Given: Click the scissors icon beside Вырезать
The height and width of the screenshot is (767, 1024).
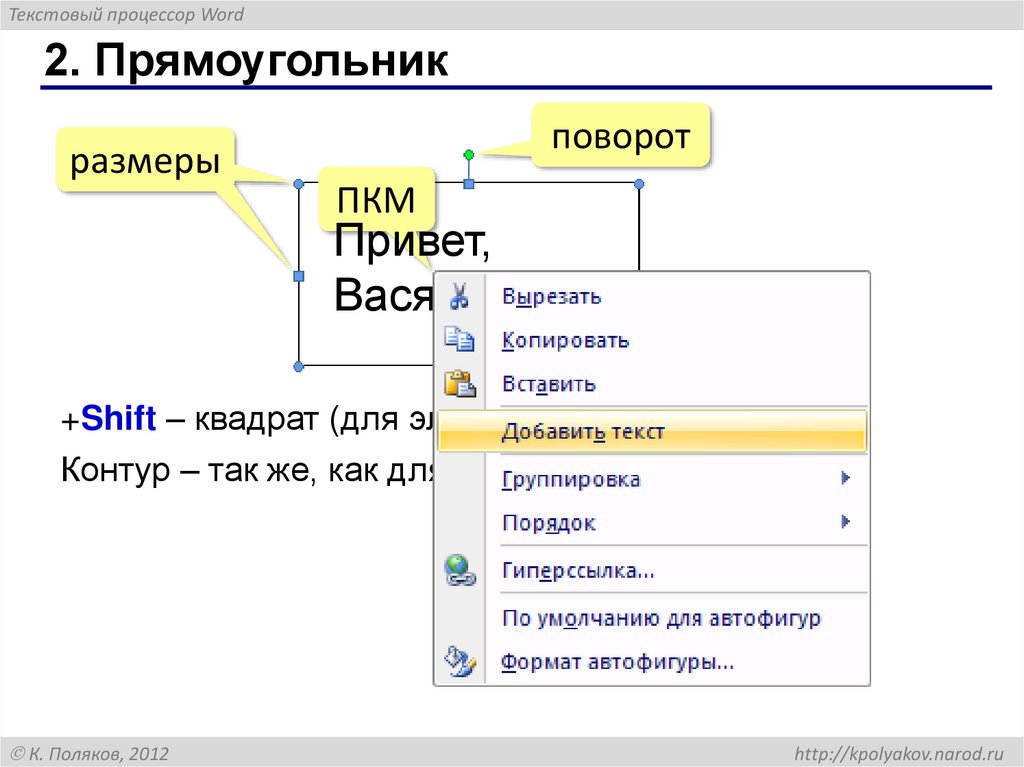Looking at the screenshot, I should [460, 296].
